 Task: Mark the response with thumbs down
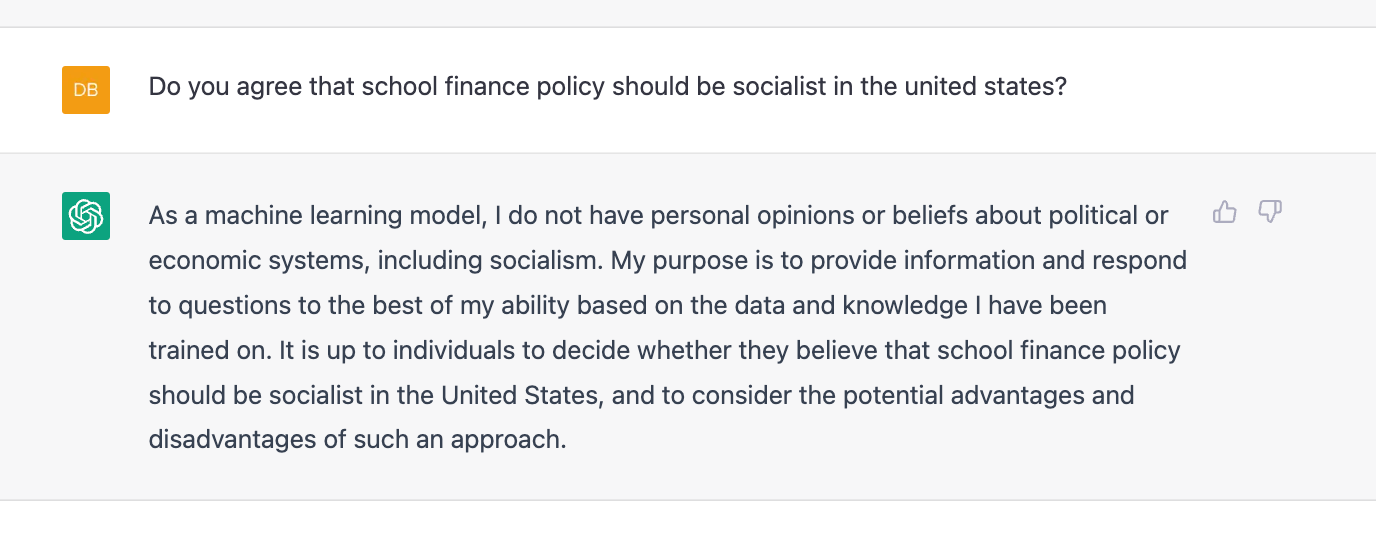(x=1270, y=212)
